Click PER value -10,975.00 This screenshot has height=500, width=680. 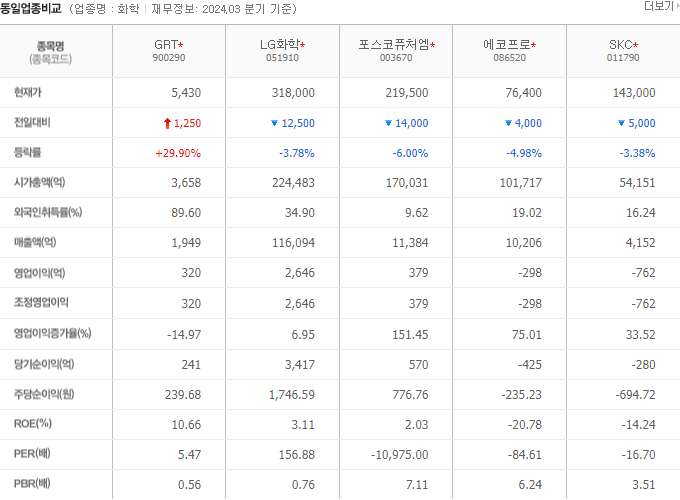pyautogui.click(x=399, y=454)
